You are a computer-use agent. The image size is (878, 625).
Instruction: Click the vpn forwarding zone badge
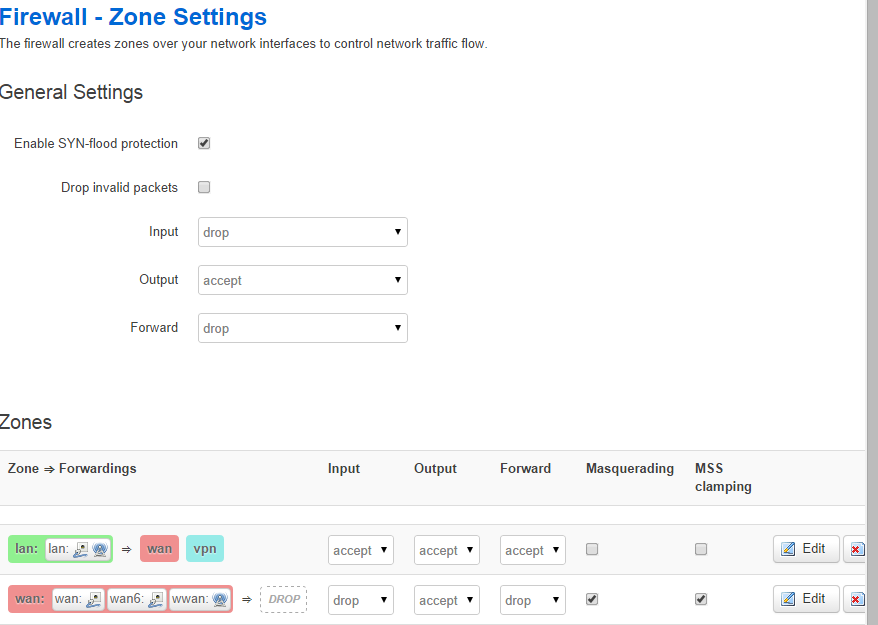[204, 548]
